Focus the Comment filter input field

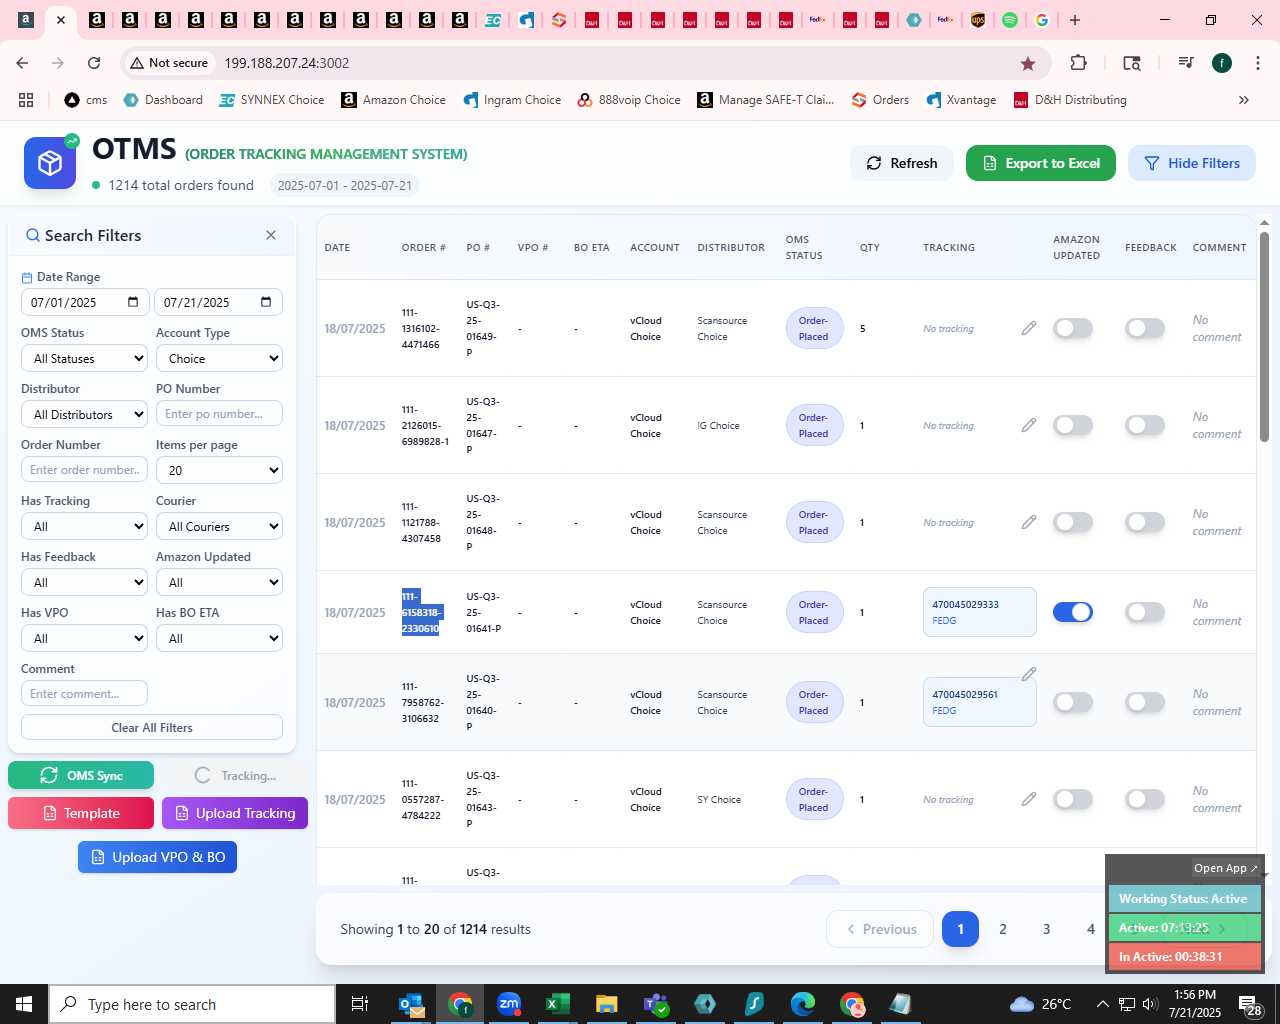tap(84, 694)
